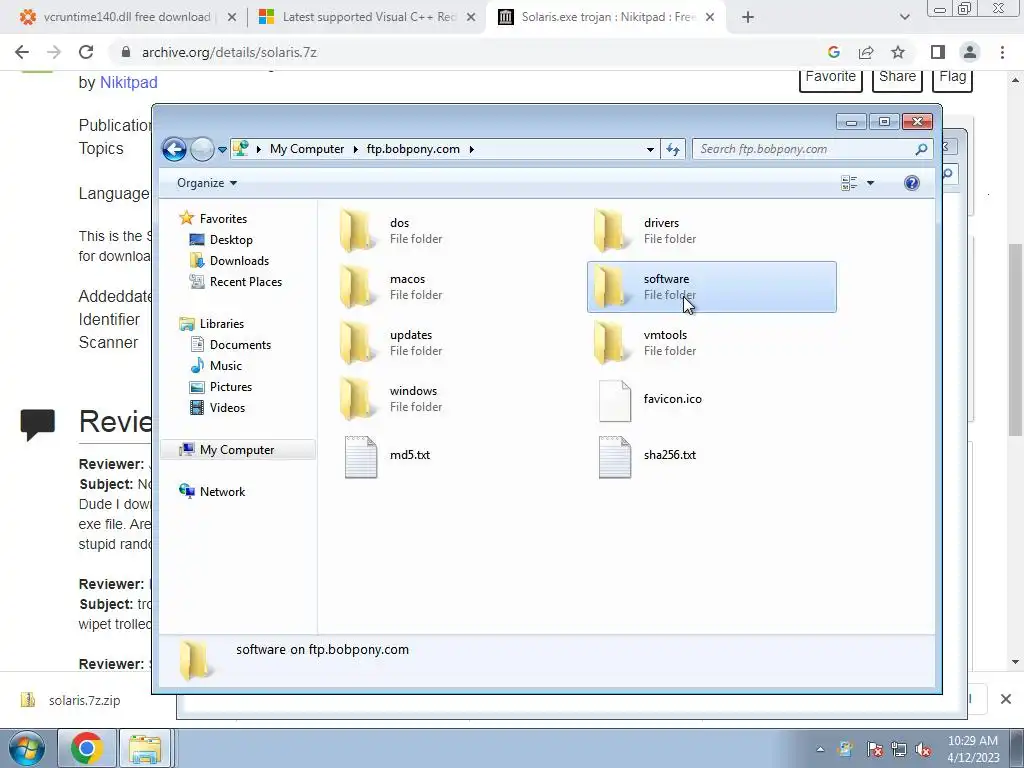
Task: Open recent pages dropdown next to forward
Action: click(x=222, y=150)
